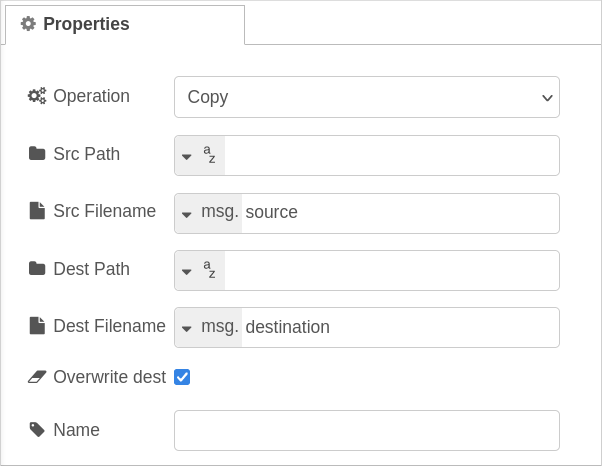Click the Name tag icon
Screen dimensions: 602x466
(x=37, y=430)
